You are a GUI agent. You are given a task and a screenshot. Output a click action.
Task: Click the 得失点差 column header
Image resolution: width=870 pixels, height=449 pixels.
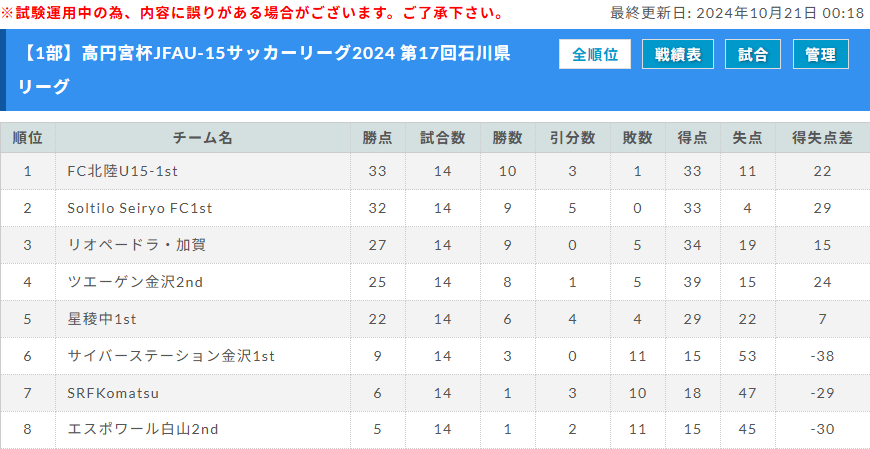tap(822, 138)
